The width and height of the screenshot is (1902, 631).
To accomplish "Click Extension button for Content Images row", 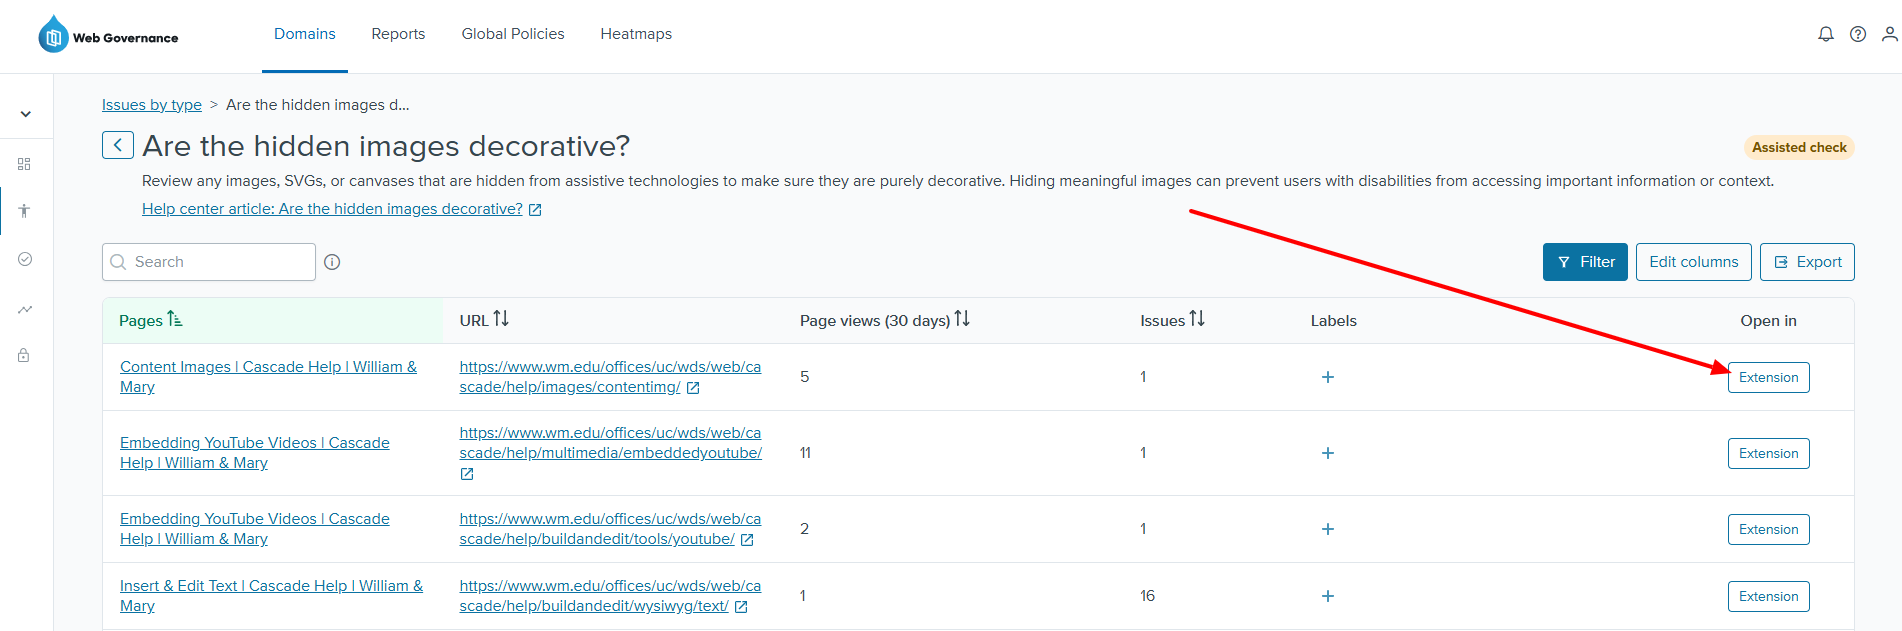I will tap(1768, 377).
